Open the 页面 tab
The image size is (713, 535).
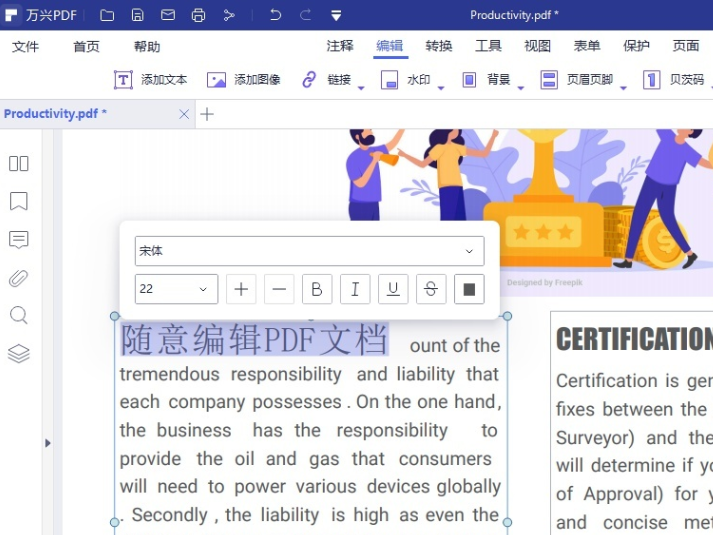[x=686, y=46]
